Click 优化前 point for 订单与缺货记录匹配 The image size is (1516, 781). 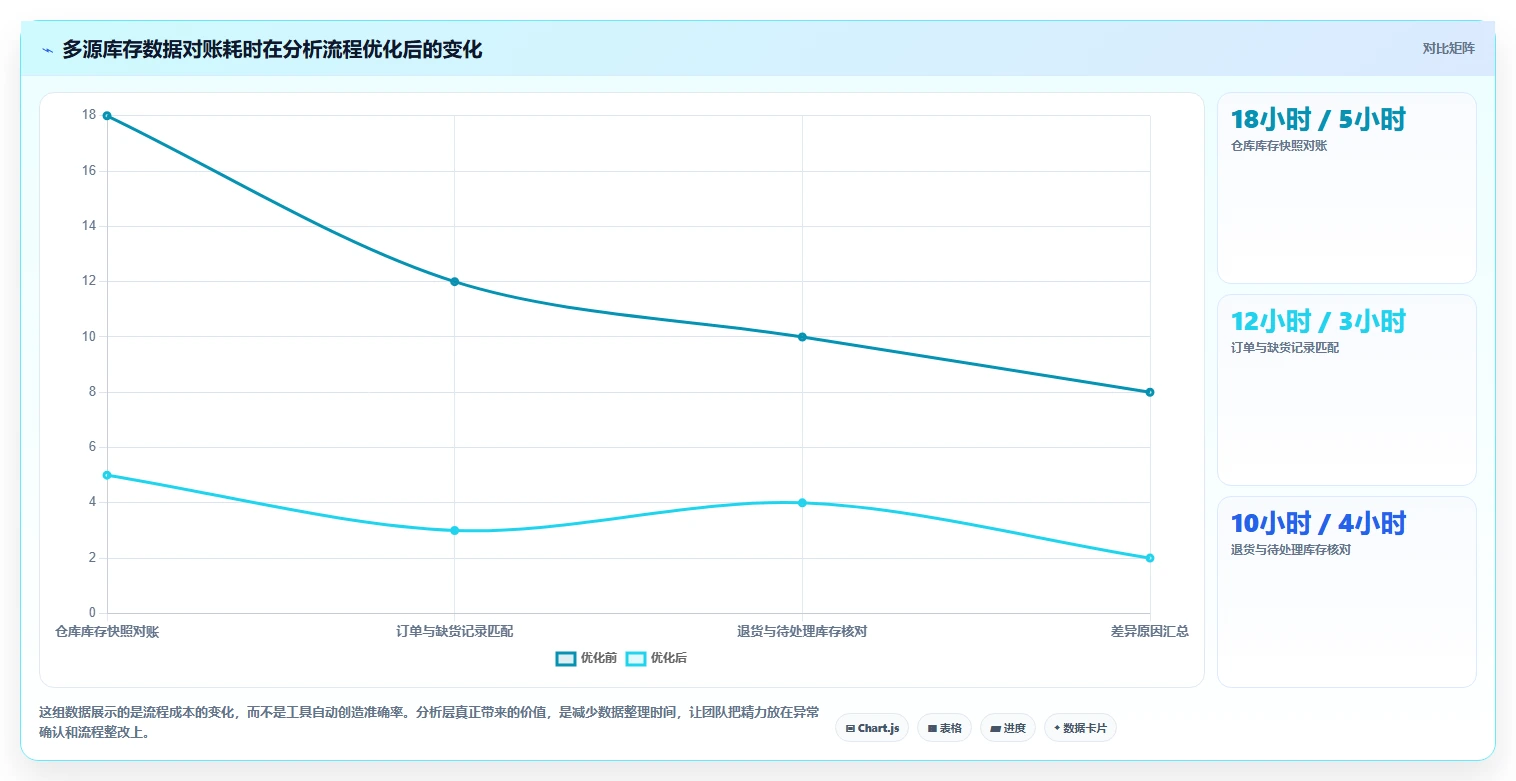pyautogui.click(x=454, y=282)
